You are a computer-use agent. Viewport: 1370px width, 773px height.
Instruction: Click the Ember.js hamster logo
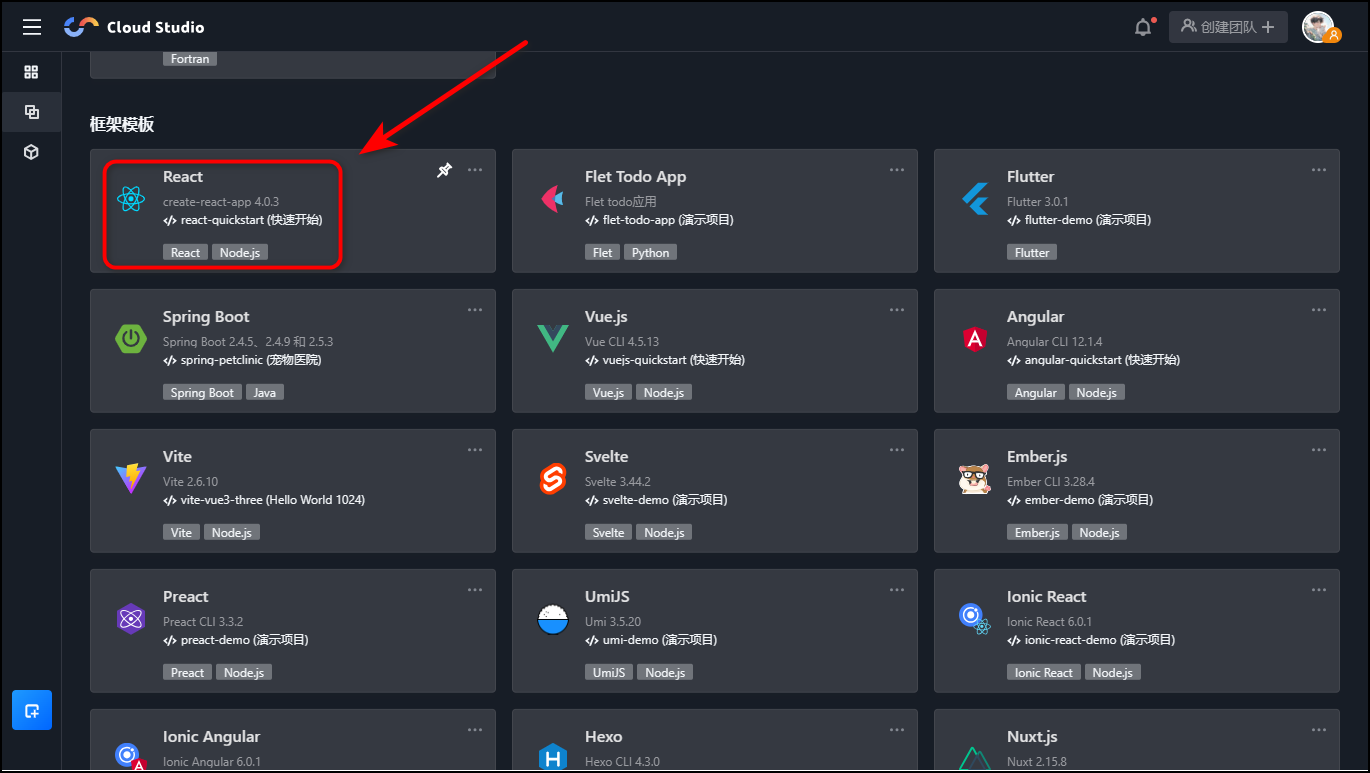pos(974,479)
